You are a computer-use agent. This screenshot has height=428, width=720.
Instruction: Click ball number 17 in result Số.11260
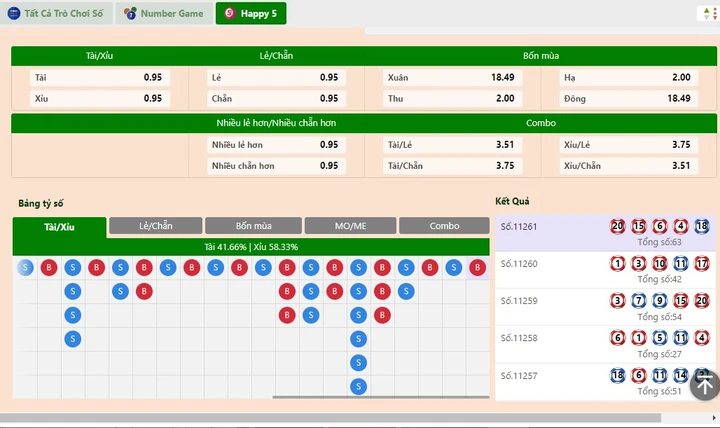(x=702, y=264)
